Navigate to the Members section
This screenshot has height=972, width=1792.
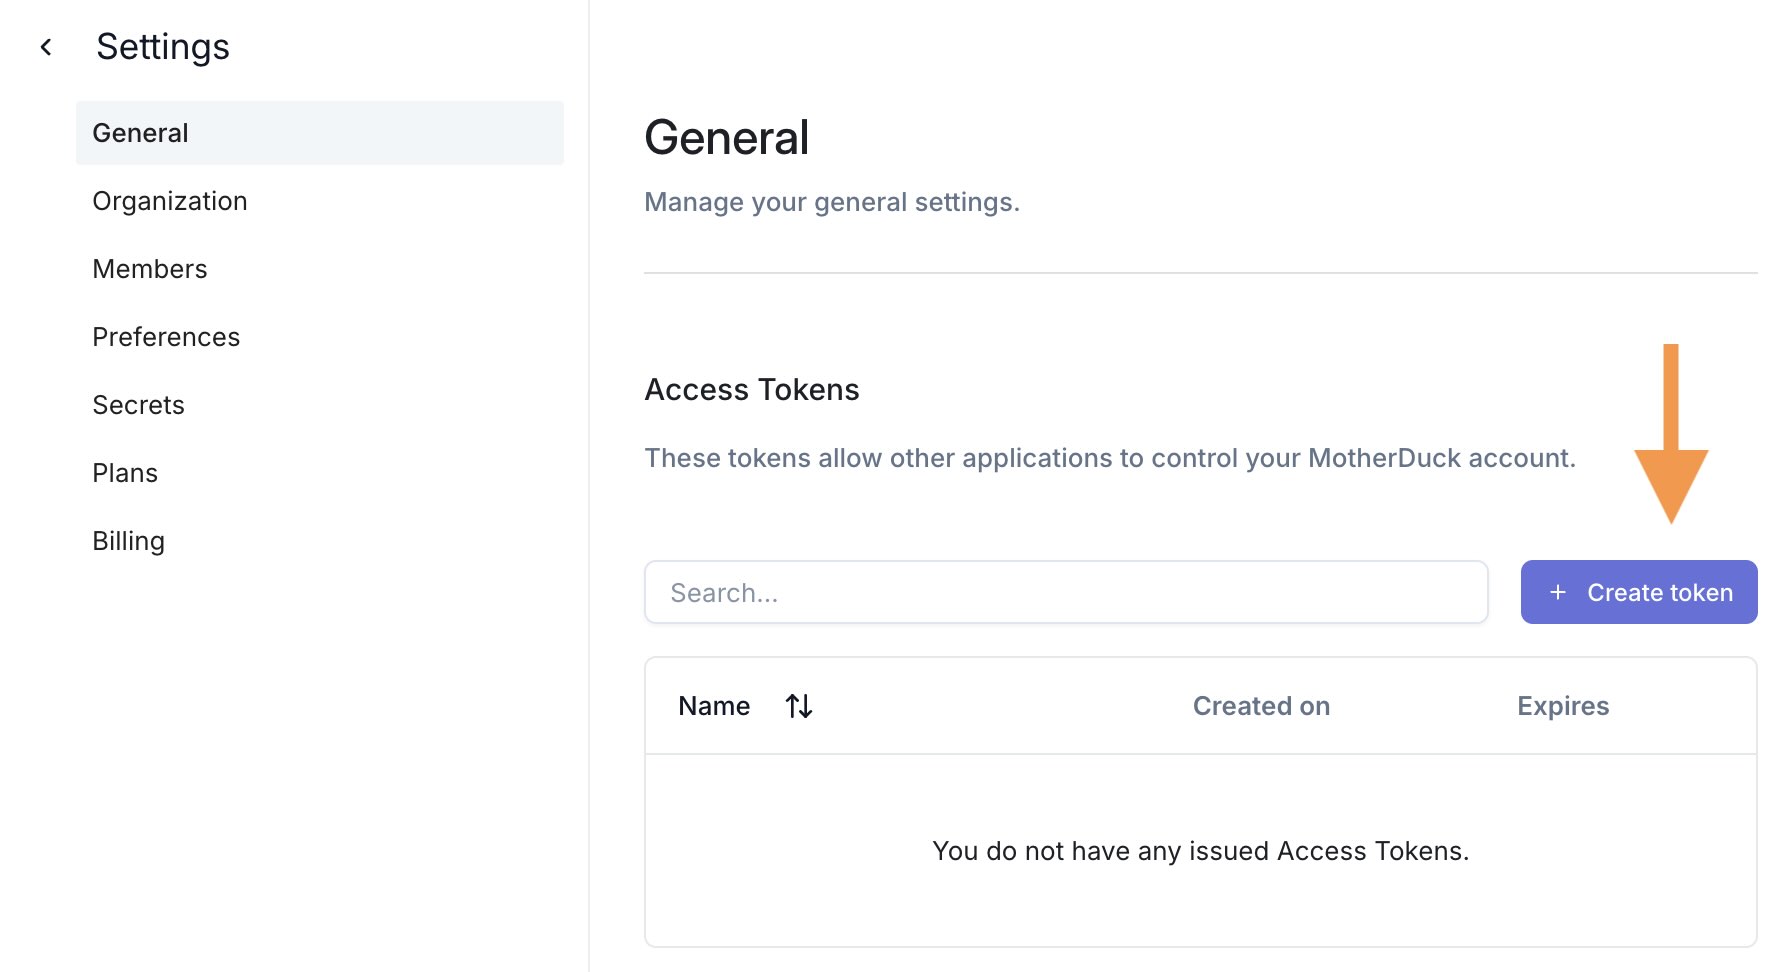(x=149, y=268)
